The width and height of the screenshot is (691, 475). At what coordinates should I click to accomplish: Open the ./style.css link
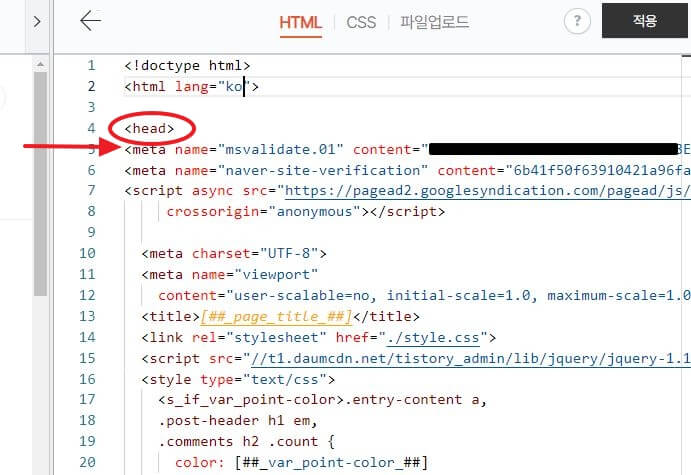tap(434, 338)
